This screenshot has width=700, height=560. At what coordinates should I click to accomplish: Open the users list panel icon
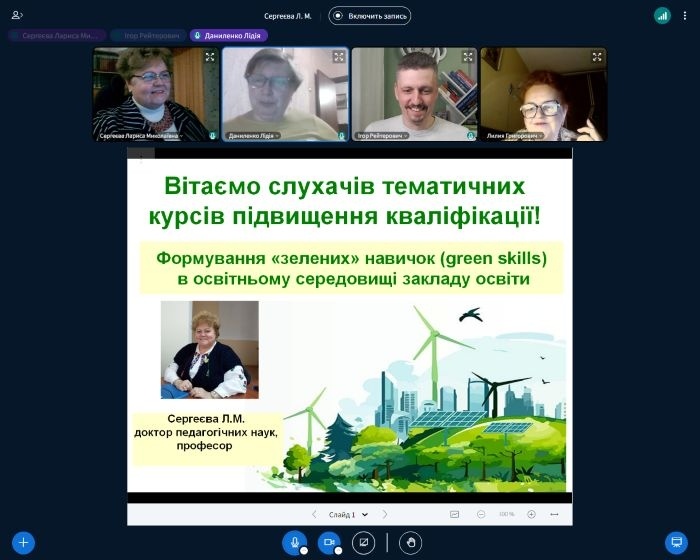17,15
